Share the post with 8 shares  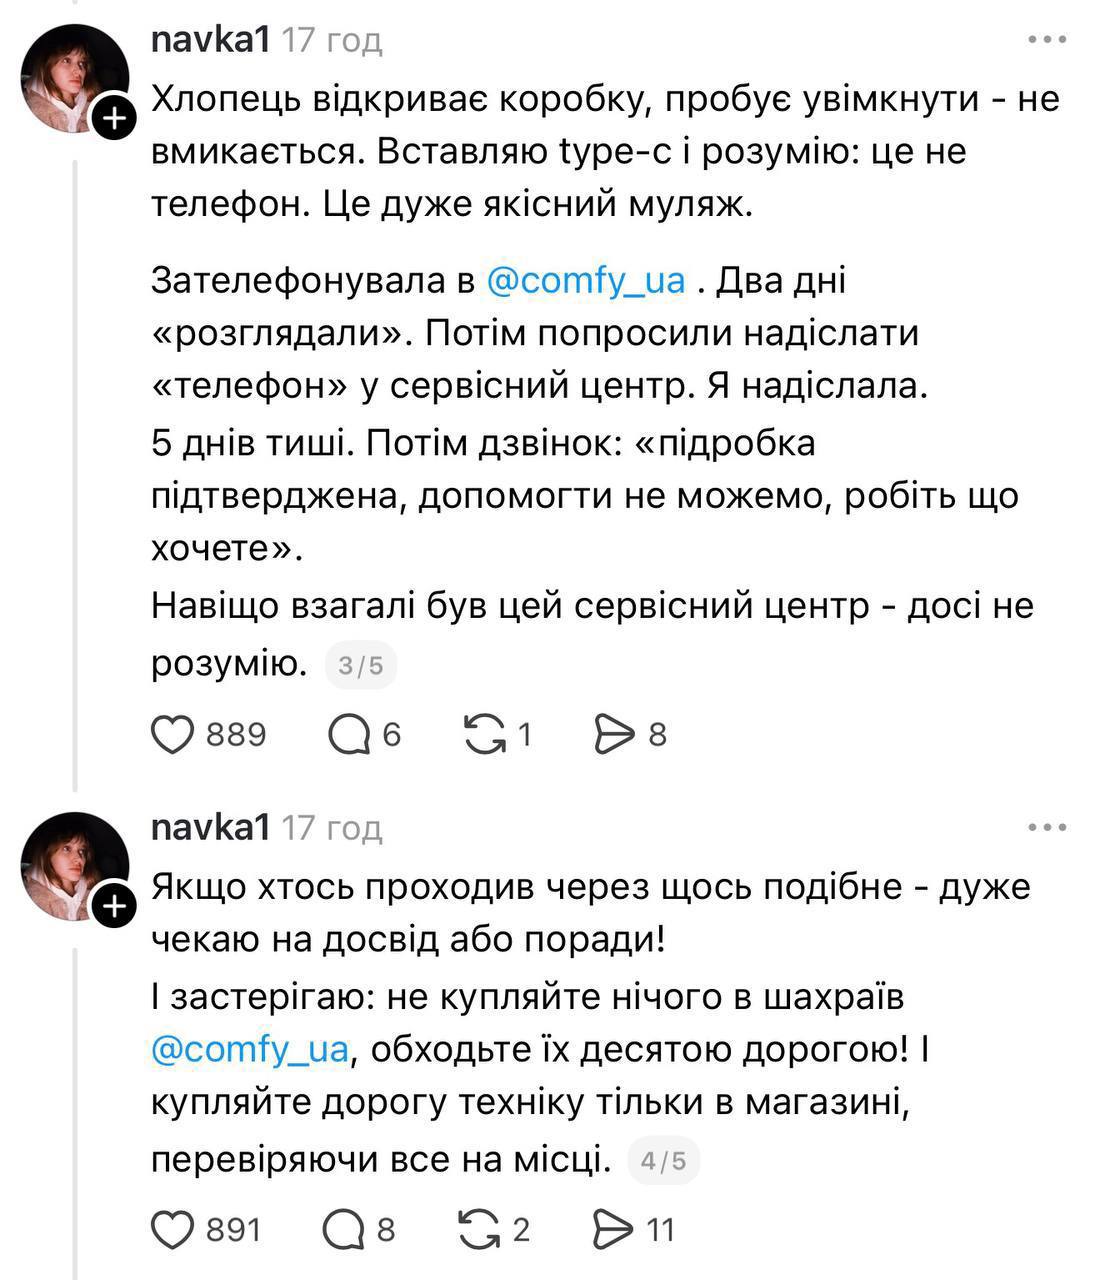click(615, 735)
